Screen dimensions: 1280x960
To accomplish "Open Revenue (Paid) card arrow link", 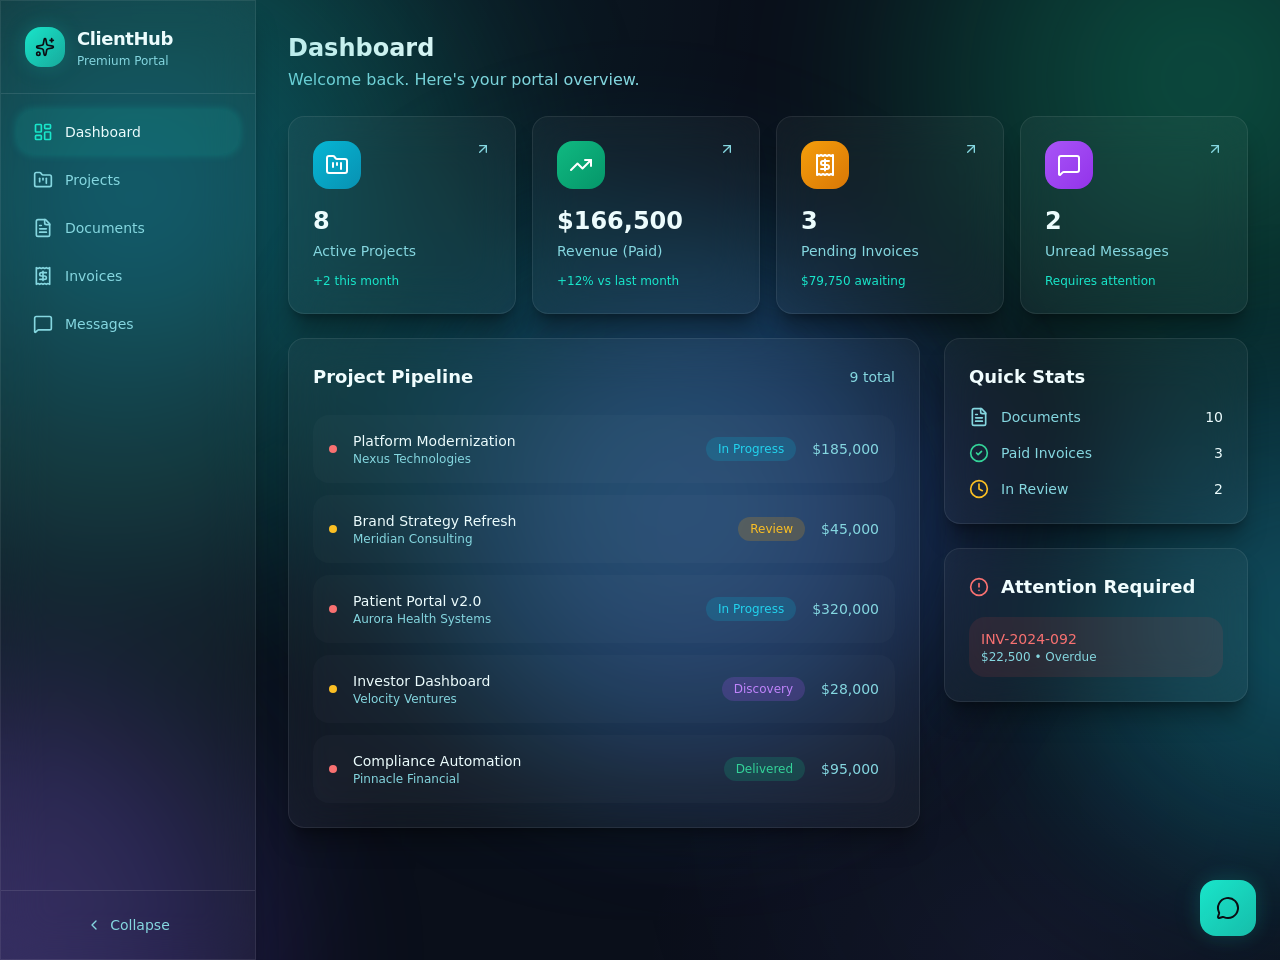I will click(727, 149).
